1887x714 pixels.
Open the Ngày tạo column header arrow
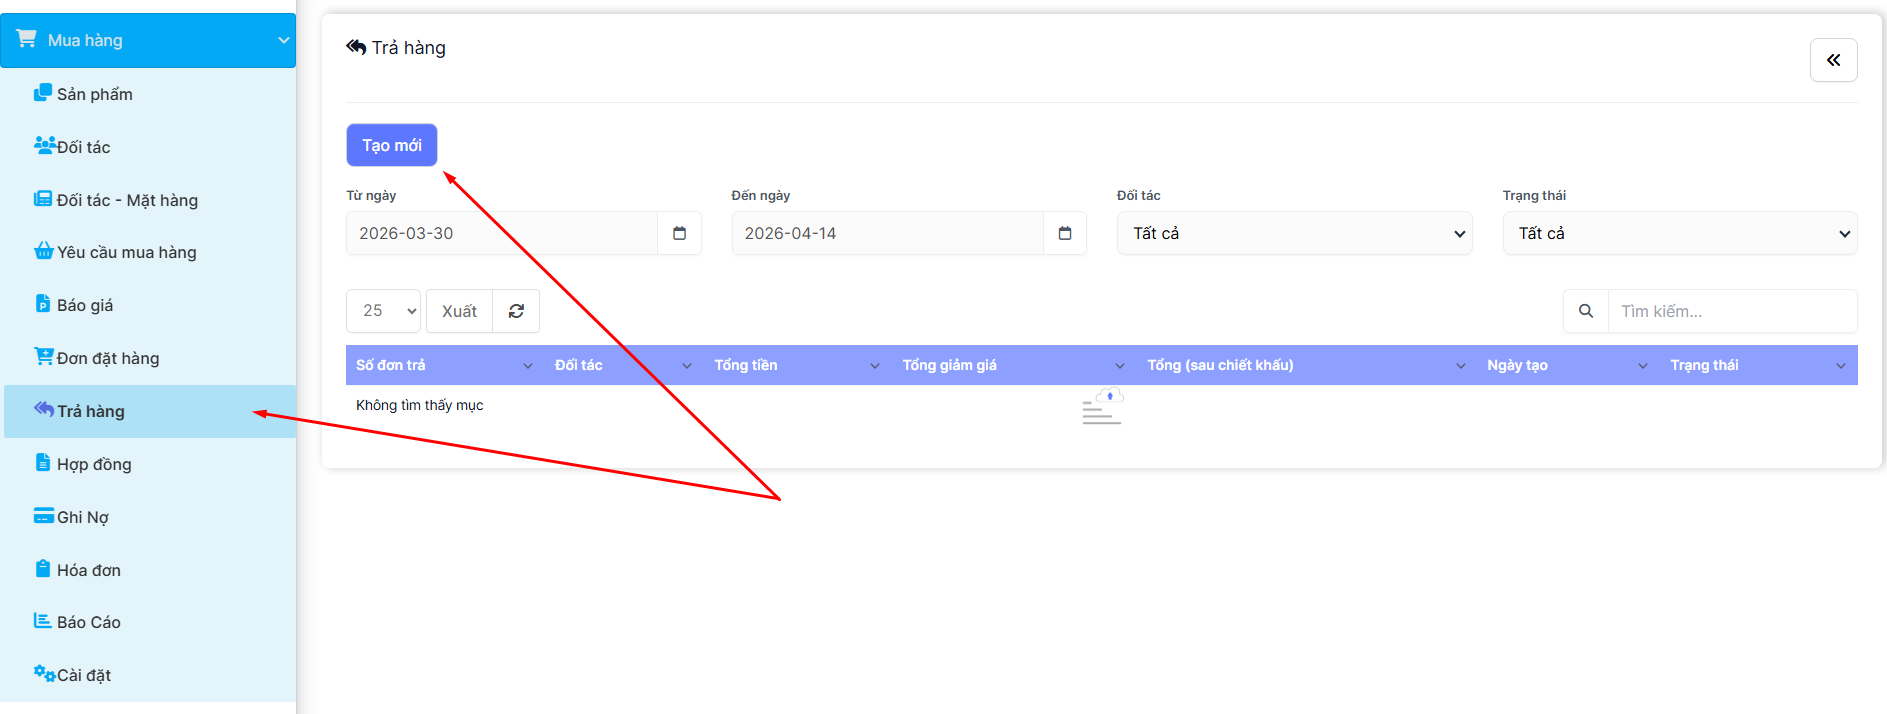(x=1642, y=366)
